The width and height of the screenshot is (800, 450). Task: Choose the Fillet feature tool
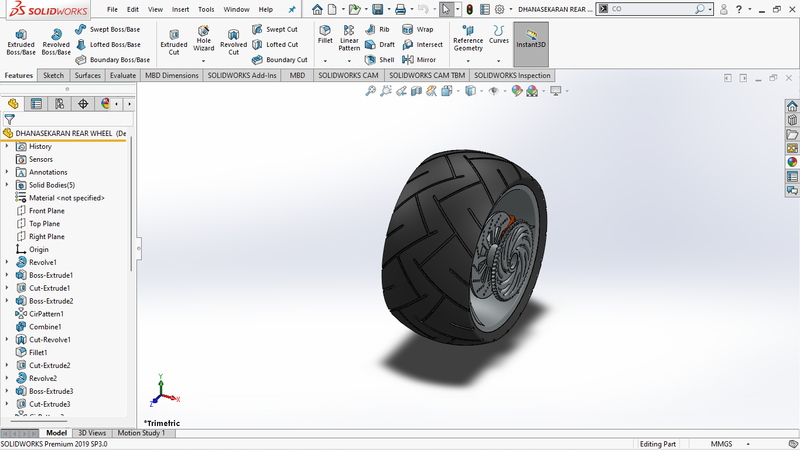(325, 35)
